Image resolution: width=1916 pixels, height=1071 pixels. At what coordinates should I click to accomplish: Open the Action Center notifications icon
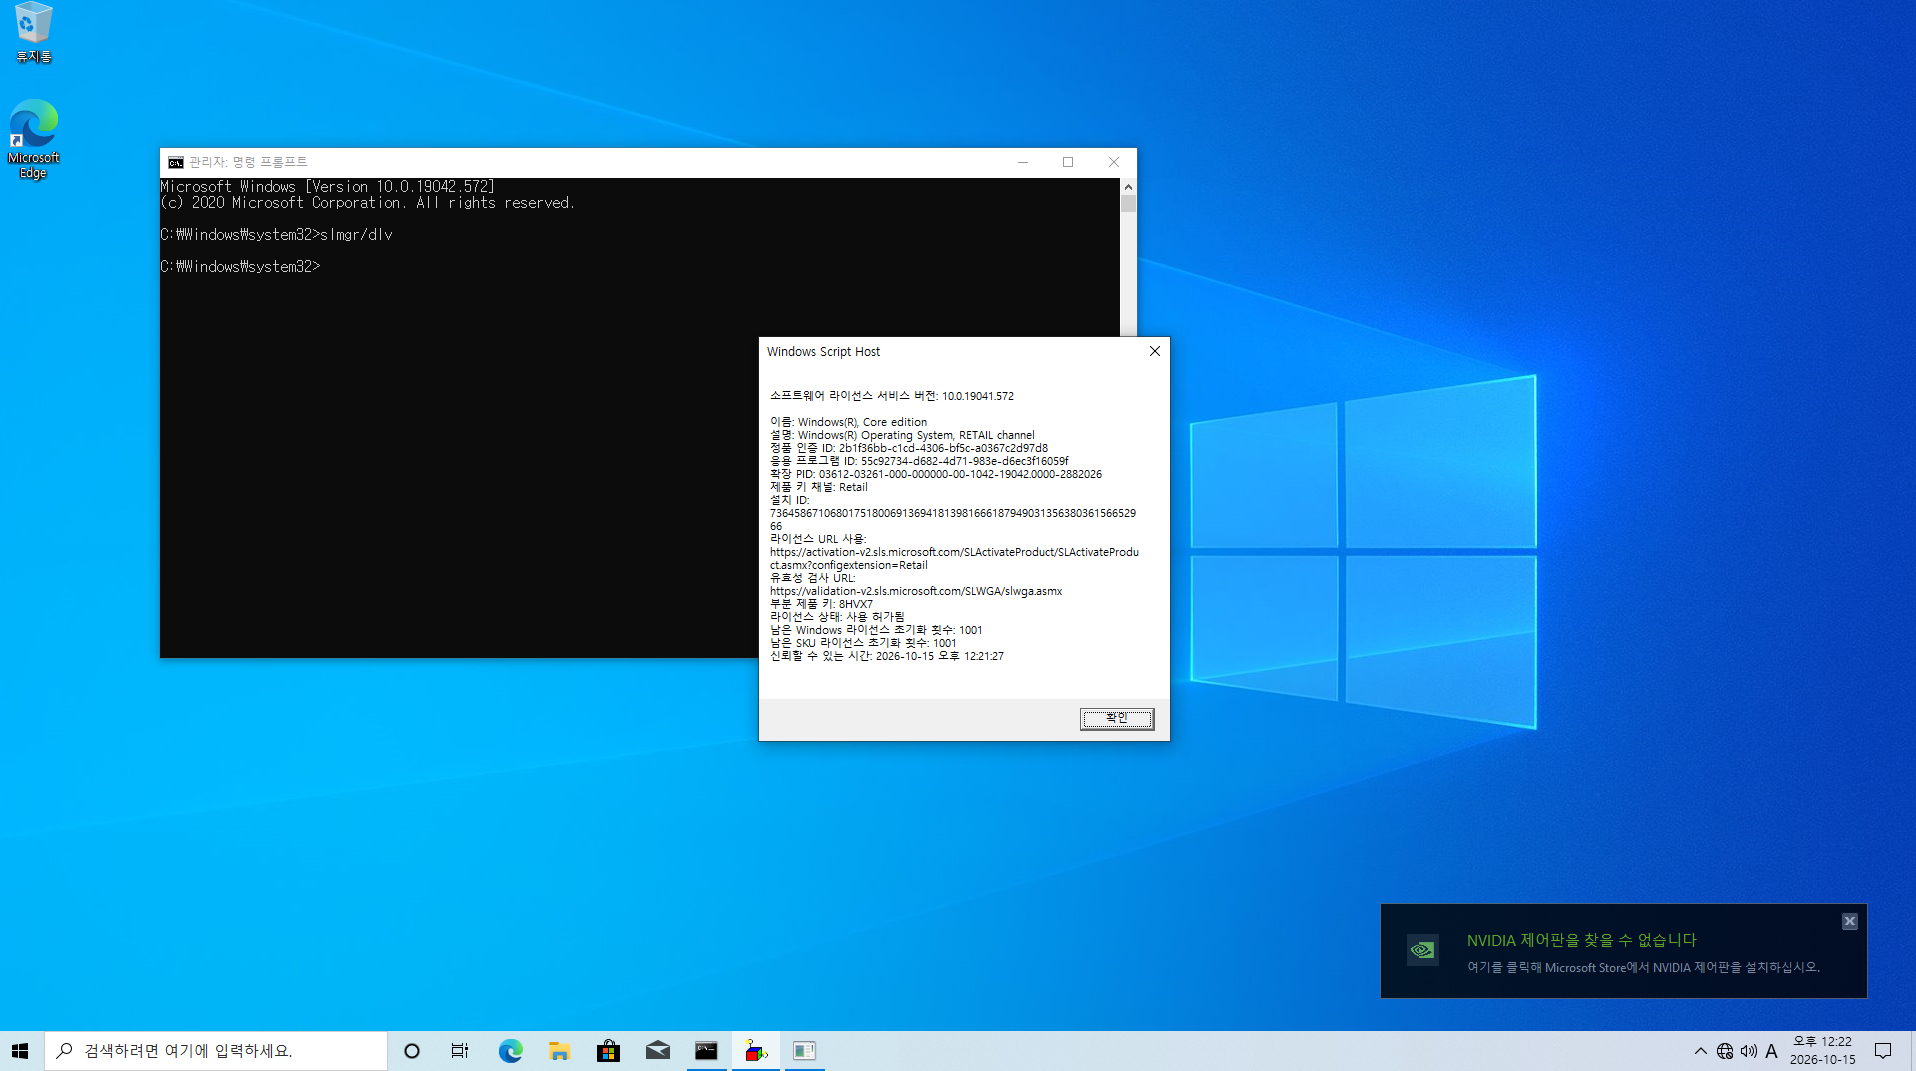1883,1051
